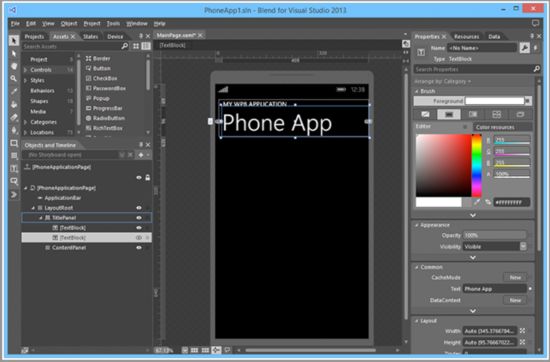Open Color resources tab in editor
Viewport: 550px width, 362px height.
pos(495,127)
